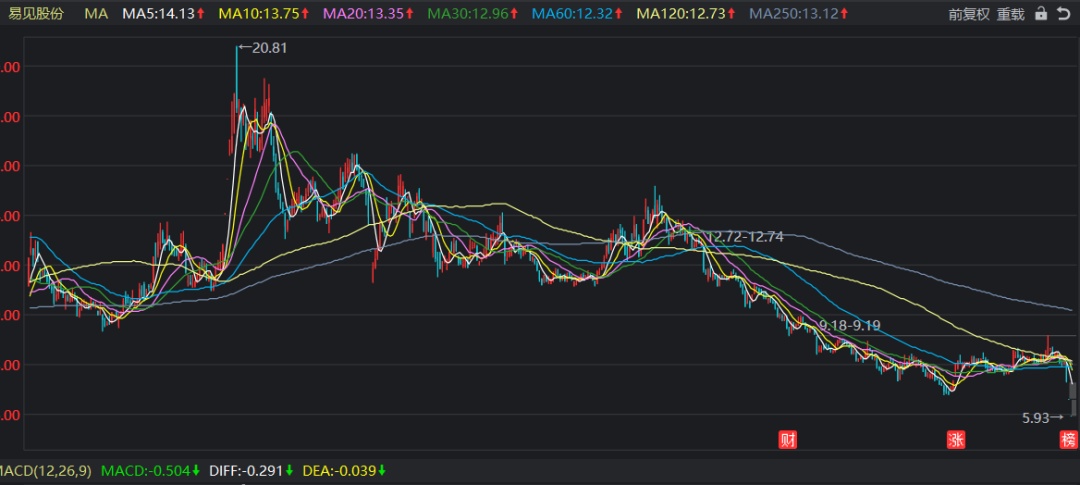Image resolution: width=1080 pixels, height=485 pixels.
Task: Click the 20.81 peak price marker
Action: click(x=264, y=48)
